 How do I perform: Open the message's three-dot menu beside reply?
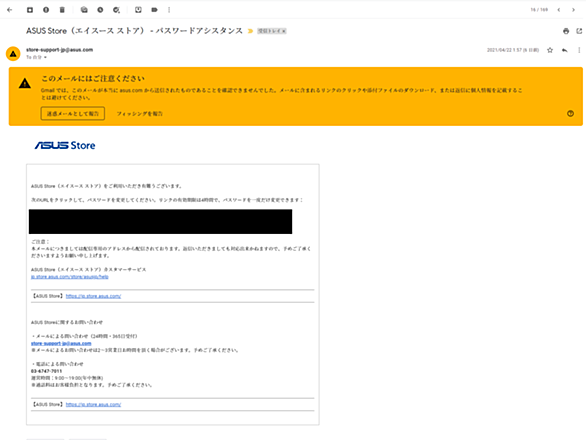[579, 50]
